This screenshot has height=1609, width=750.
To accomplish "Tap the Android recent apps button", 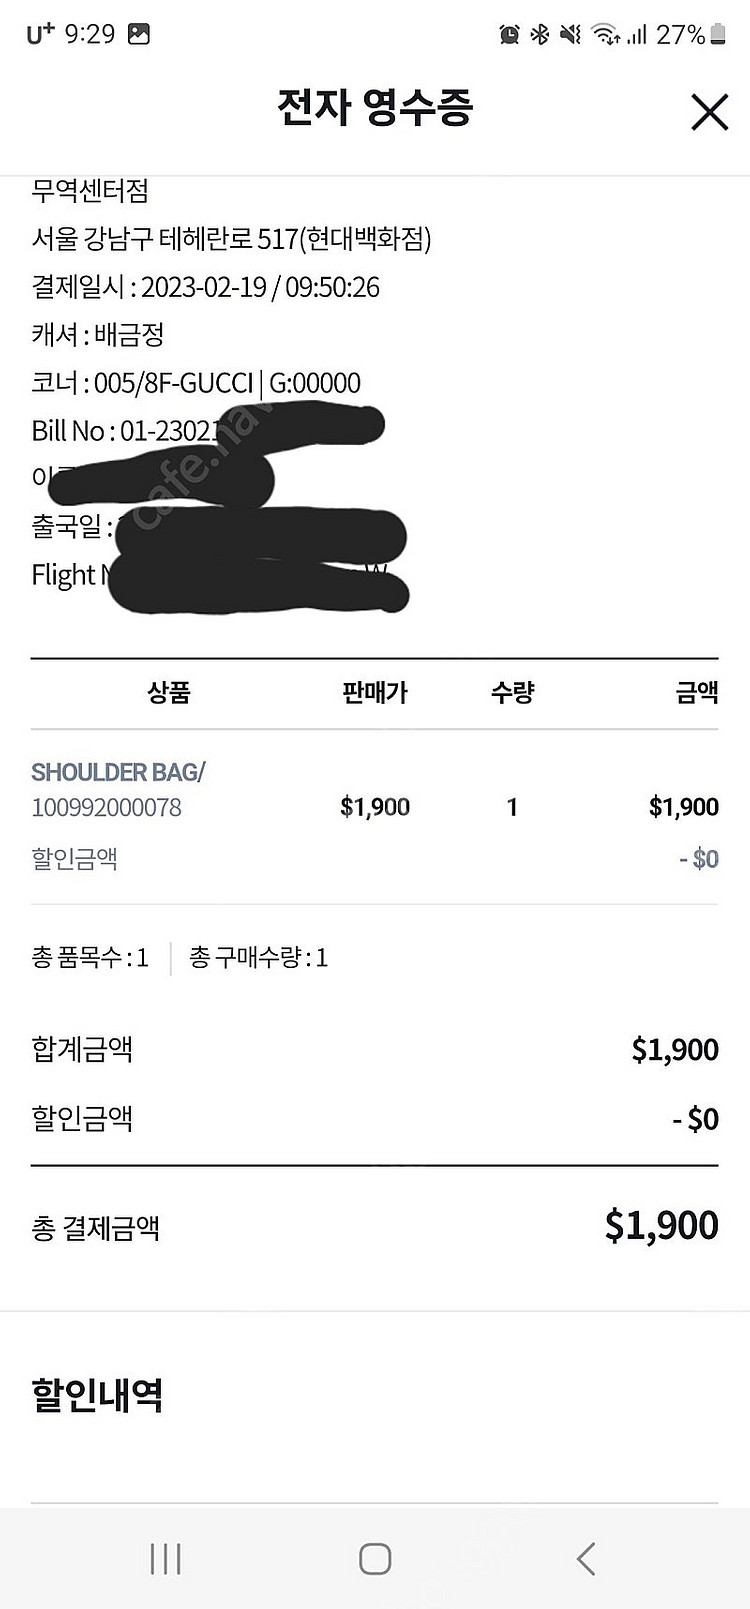I will (165, 1558).
